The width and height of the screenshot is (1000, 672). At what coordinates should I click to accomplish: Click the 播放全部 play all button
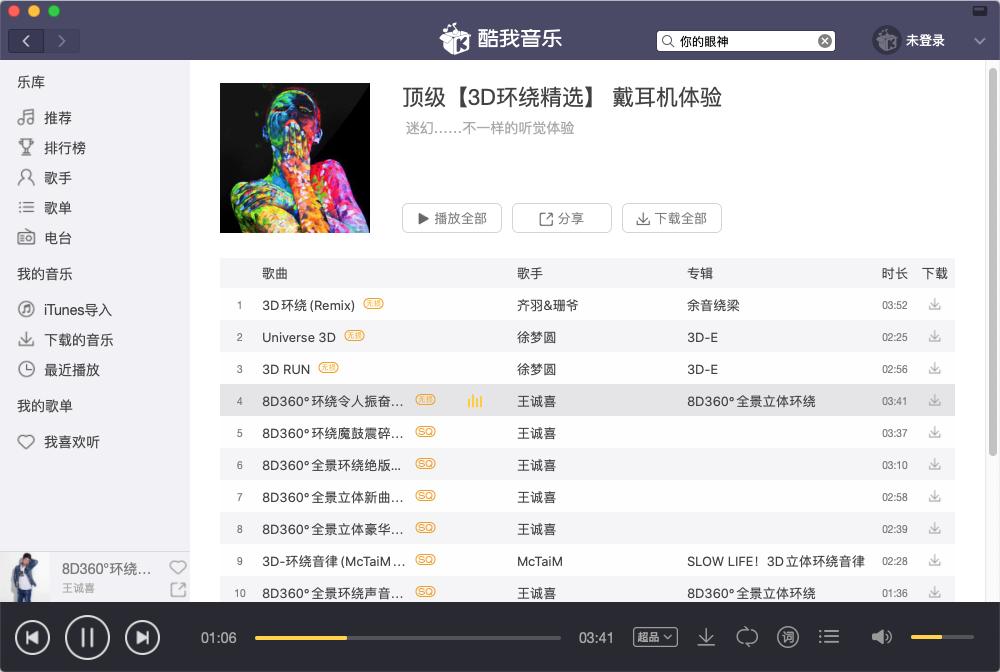click(451, 218)
